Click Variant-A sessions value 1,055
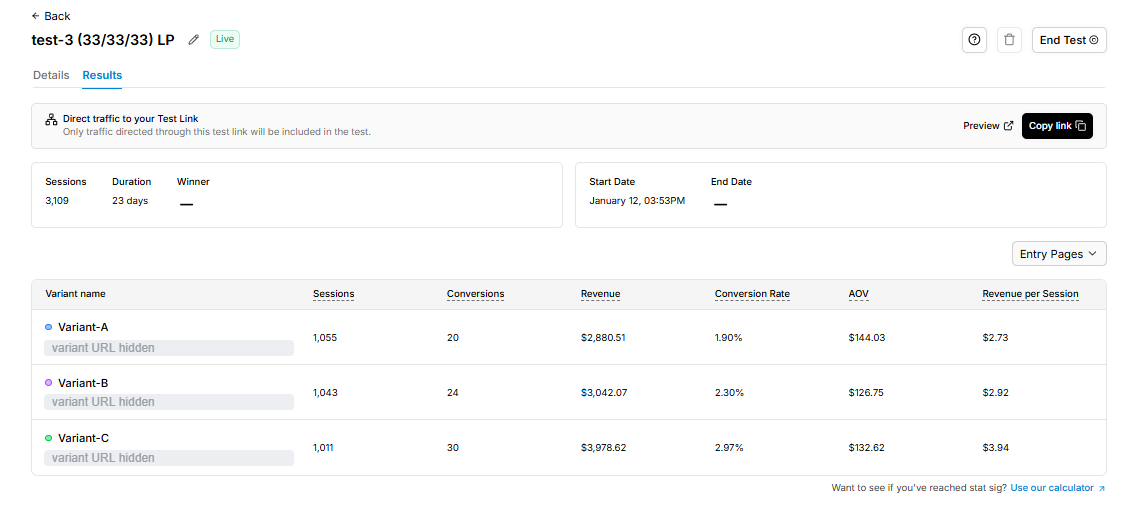1135x515 pixels. [325, 338]
